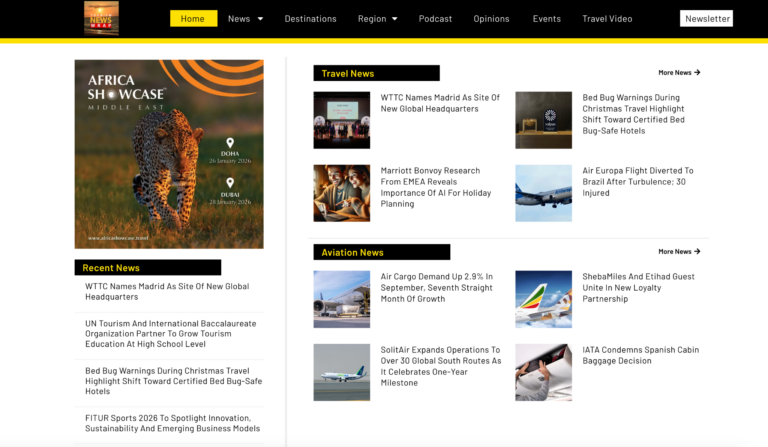Go to the Podcast page
The height and width of the screenshot is (447, 768).
(435, 19)
